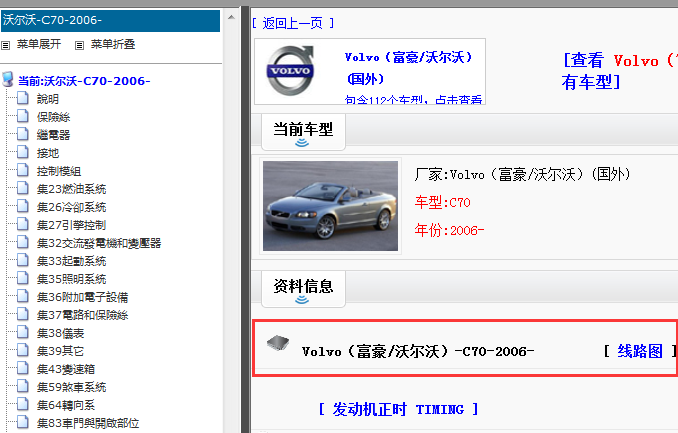Viewport: 678px width, 433px height.
Task: Open 集38儀表 section
Action: coord(60,333)
